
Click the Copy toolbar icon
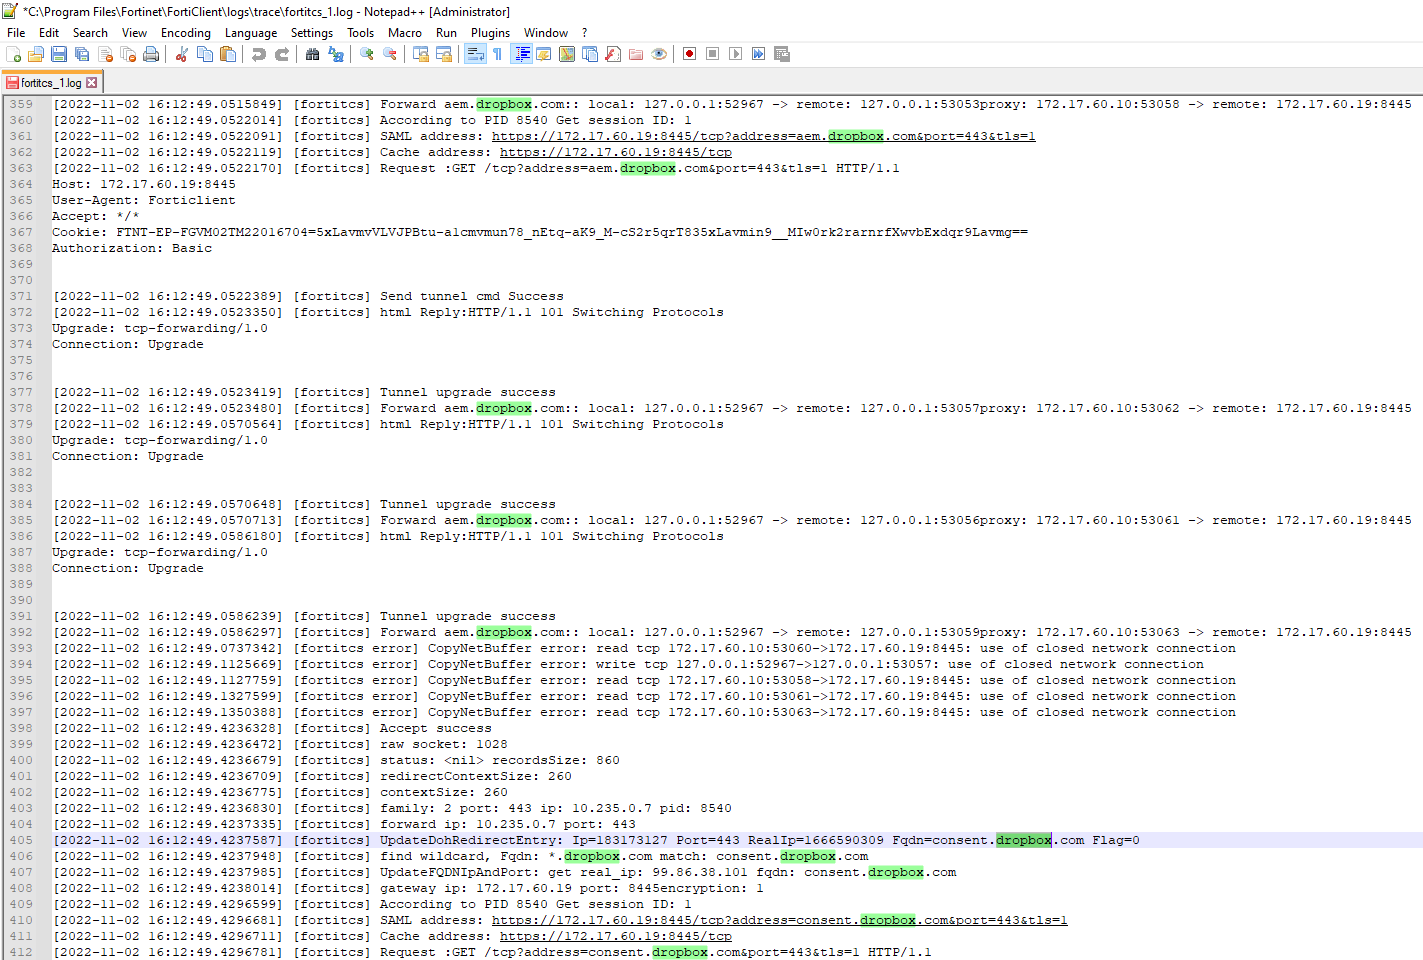tap(205, 54)
